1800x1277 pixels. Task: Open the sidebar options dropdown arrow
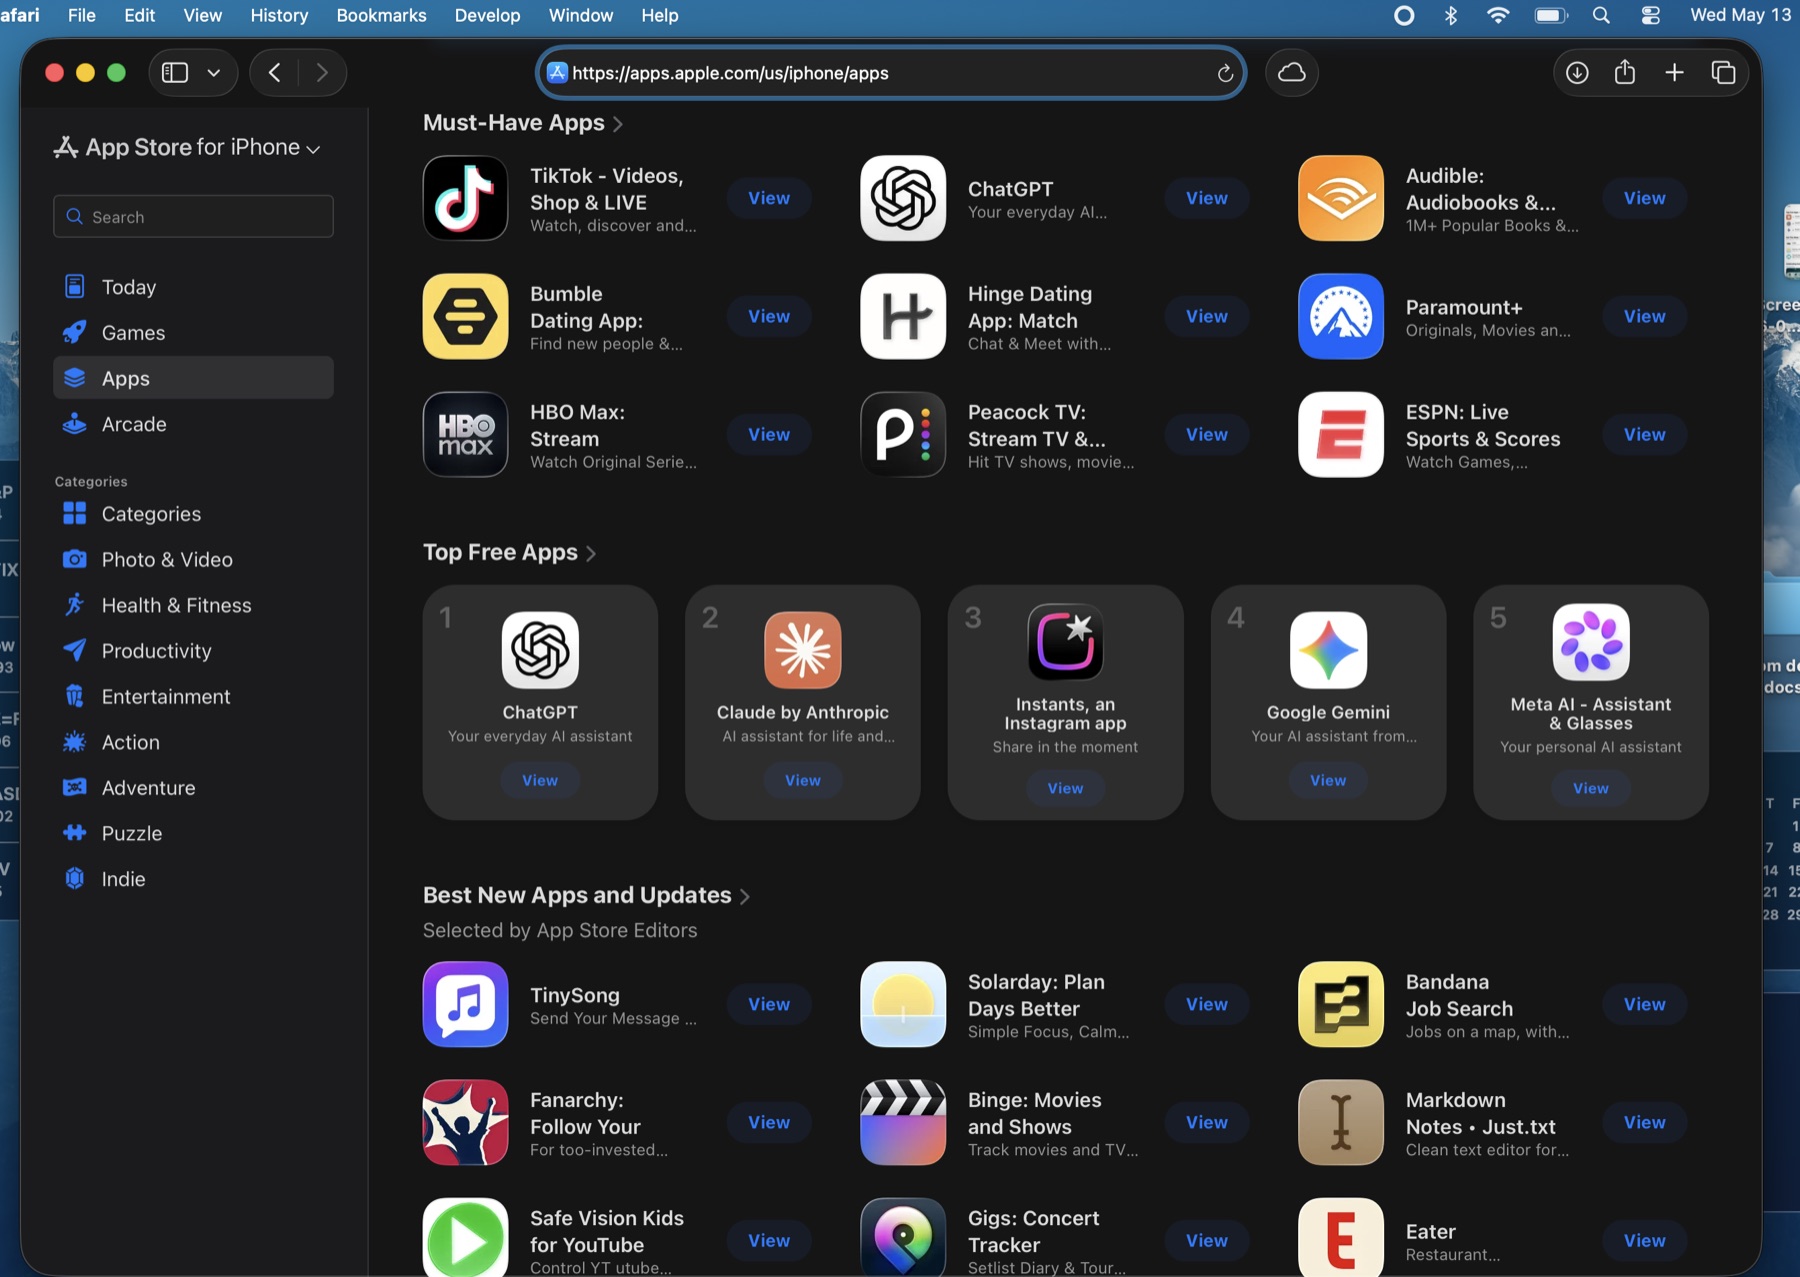pyautogui.click(x=214, y=73)
